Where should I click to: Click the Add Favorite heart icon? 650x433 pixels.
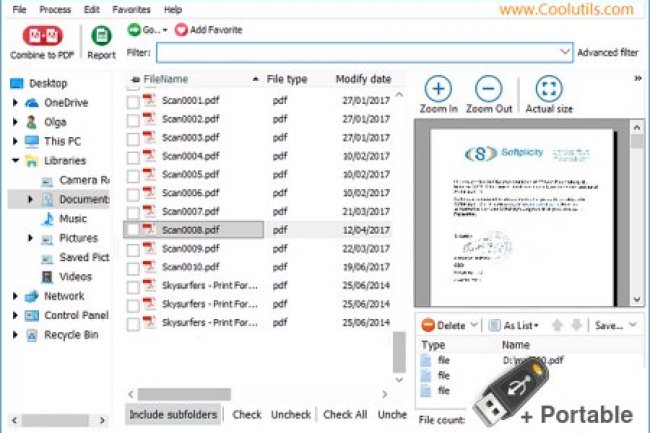181,30
